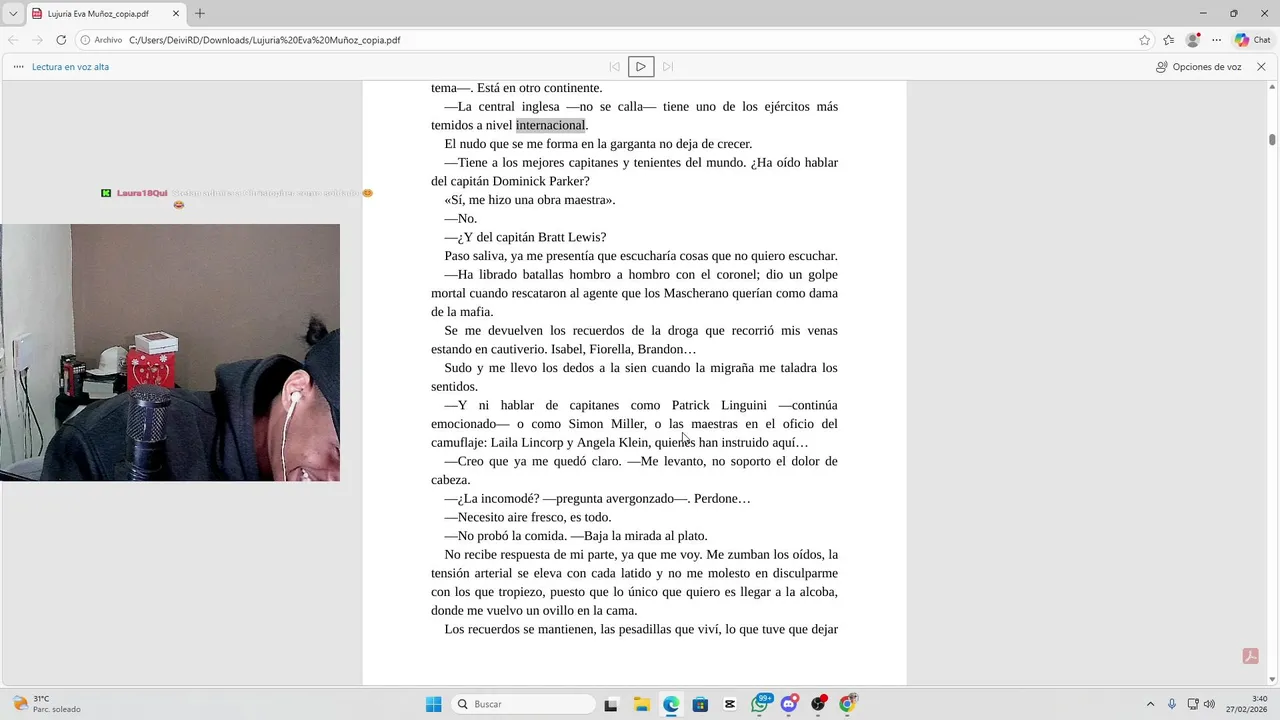Open WhatsApp from the taskbar
Image resolution: width=1280 pixels, height=720 pixels.
coord(760,704)
